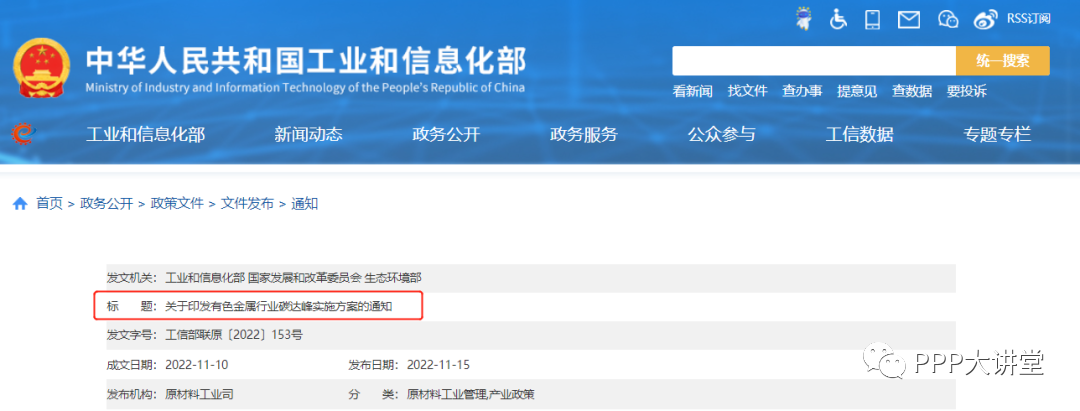Open the wheelchair accessibility mode icon
Image resolution: width=1080 pixels, height=411 pixels.
[x=838, y=18]
